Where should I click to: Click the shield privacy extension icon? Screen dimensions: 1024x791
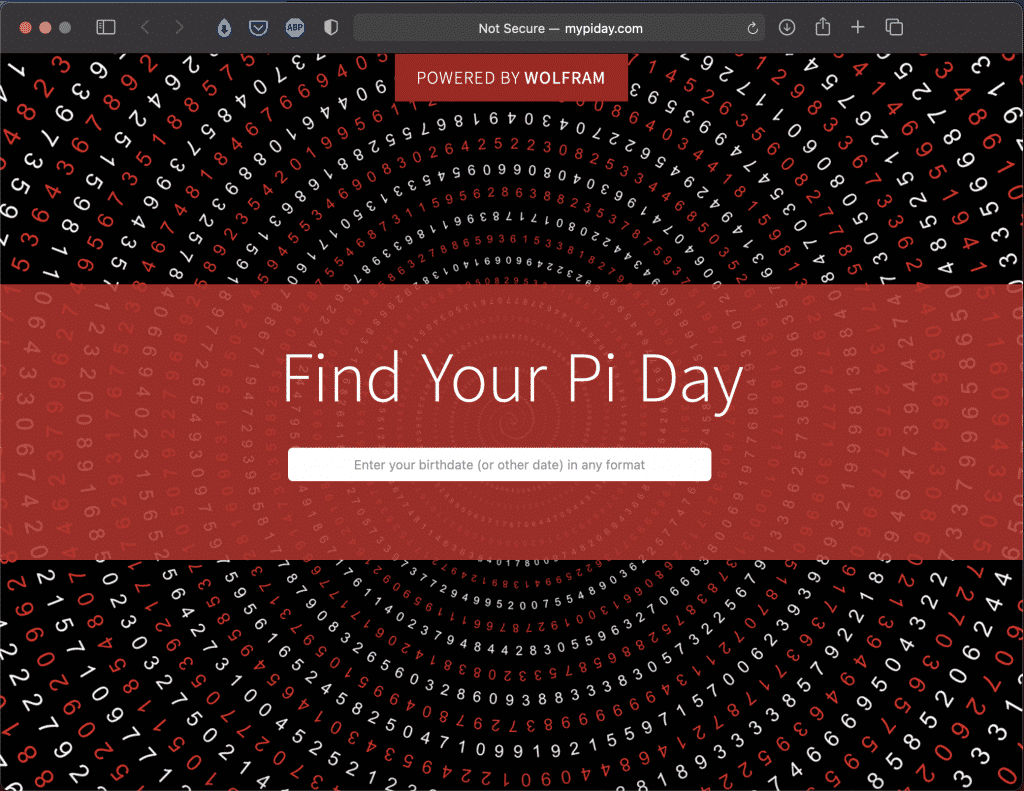tap(330, 27)
